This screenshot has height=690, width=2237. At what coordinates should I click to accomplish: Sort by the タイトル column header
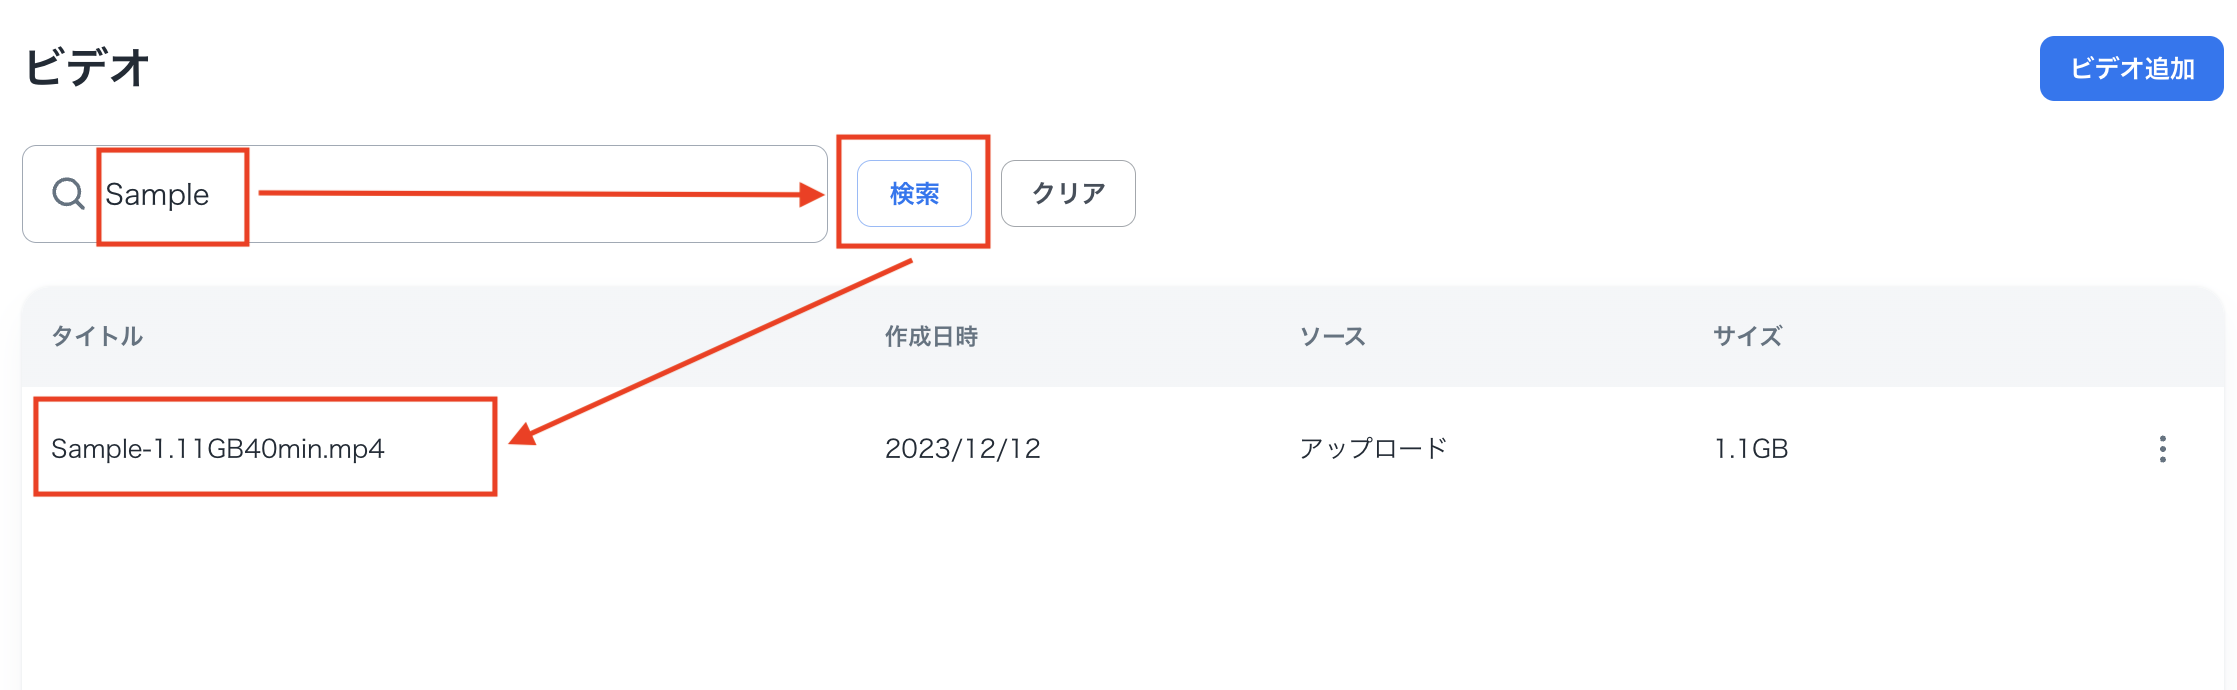point(98,337)
